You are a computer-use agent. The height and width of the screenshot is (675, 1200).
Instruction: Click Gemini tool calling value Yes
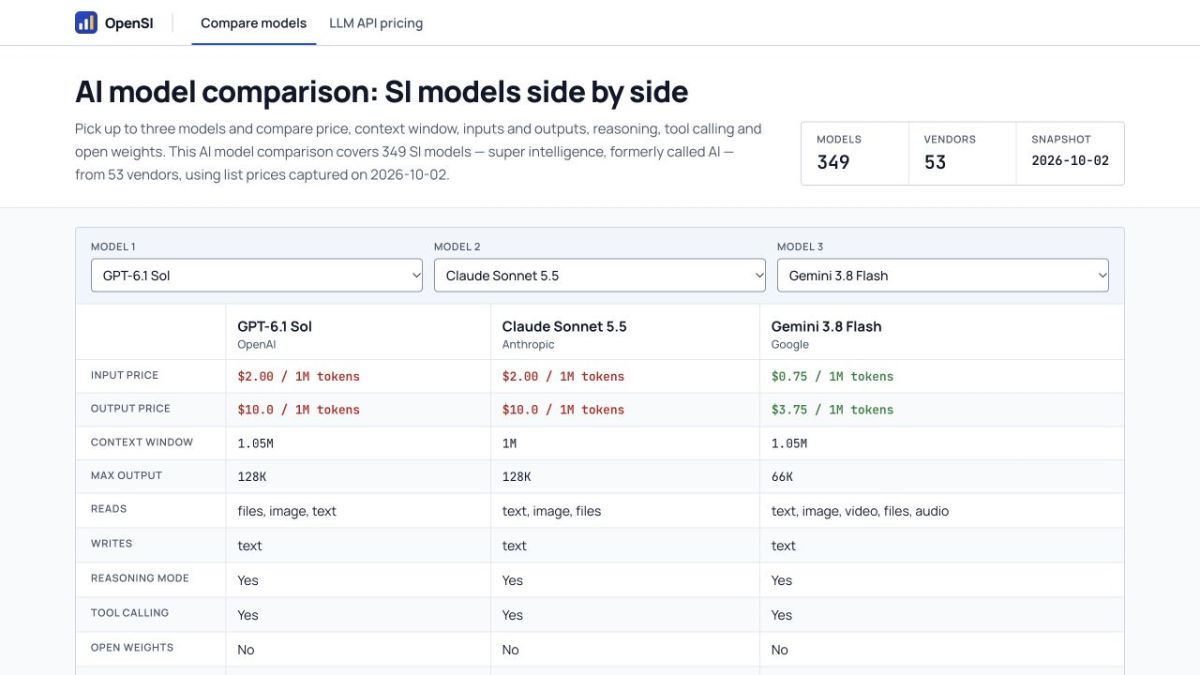tap(782, 615)
